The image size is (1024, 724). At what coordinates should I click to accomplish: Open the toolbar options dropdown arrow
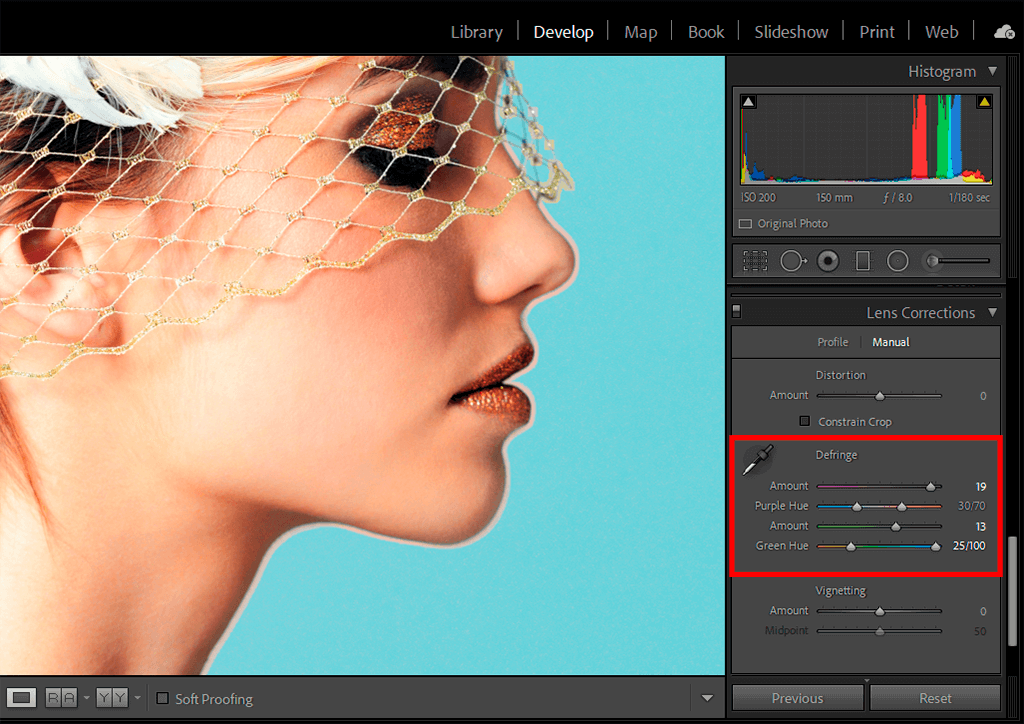click(708, 698)
